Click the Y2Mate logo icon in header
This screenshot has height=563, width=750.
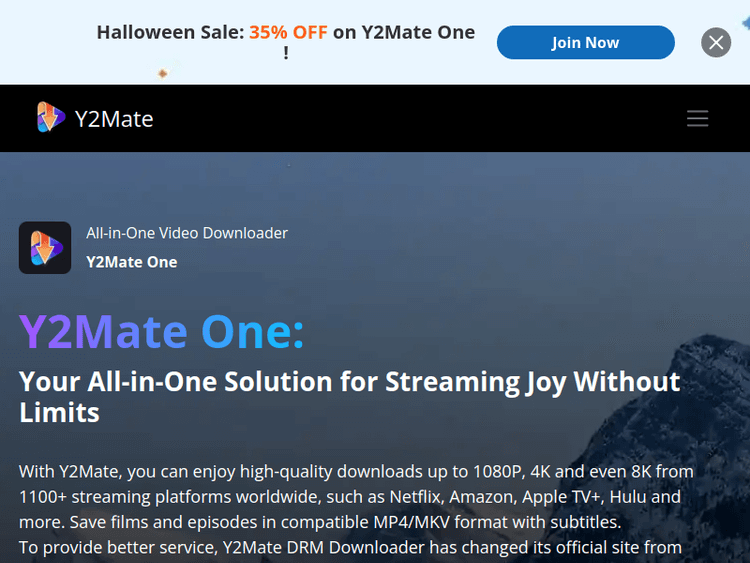tap(51, 117)
